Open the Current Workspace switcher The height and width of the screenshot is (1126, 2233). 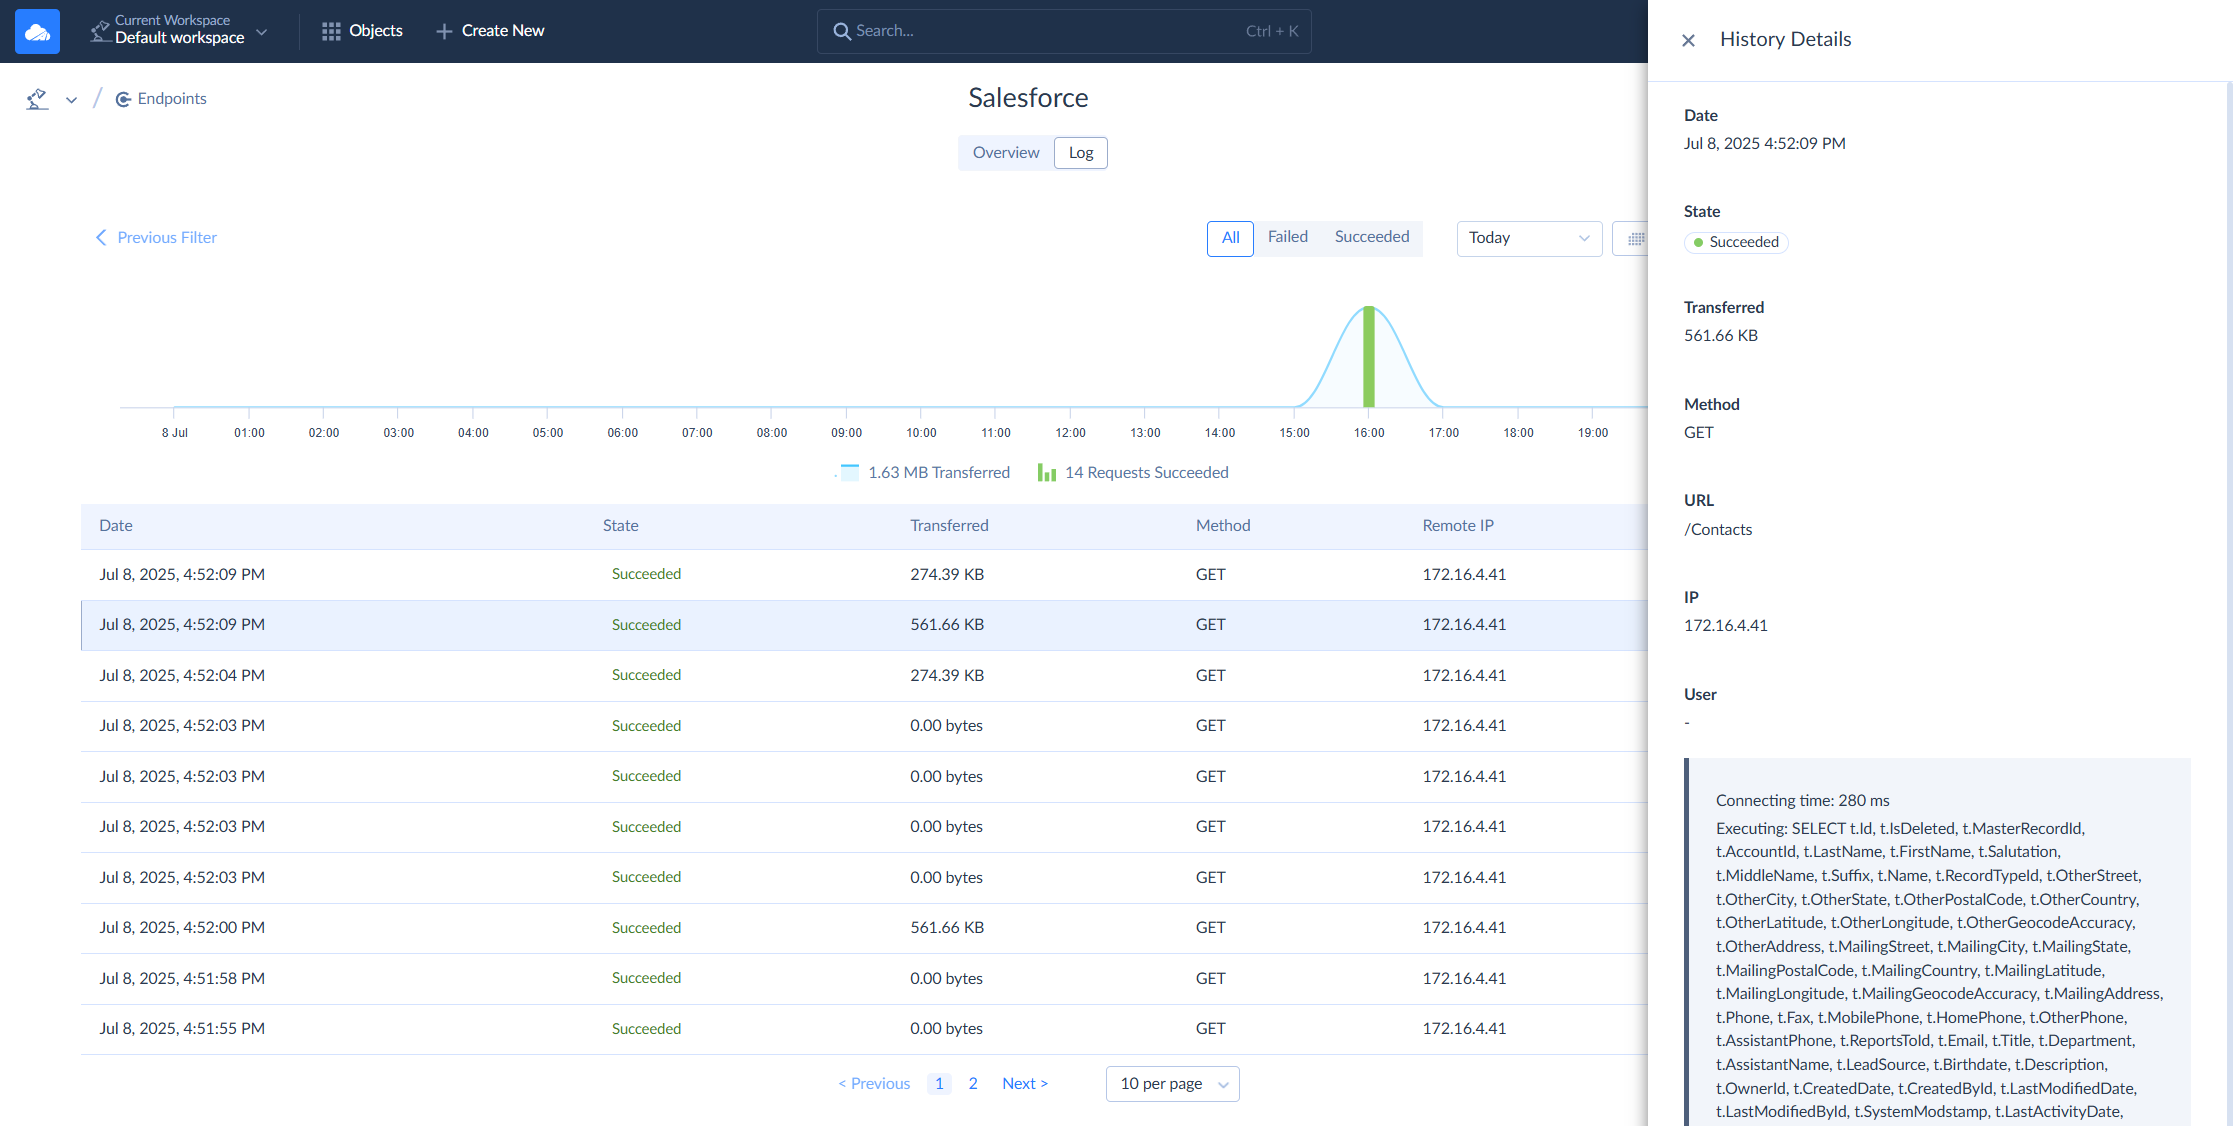point(179,31)
